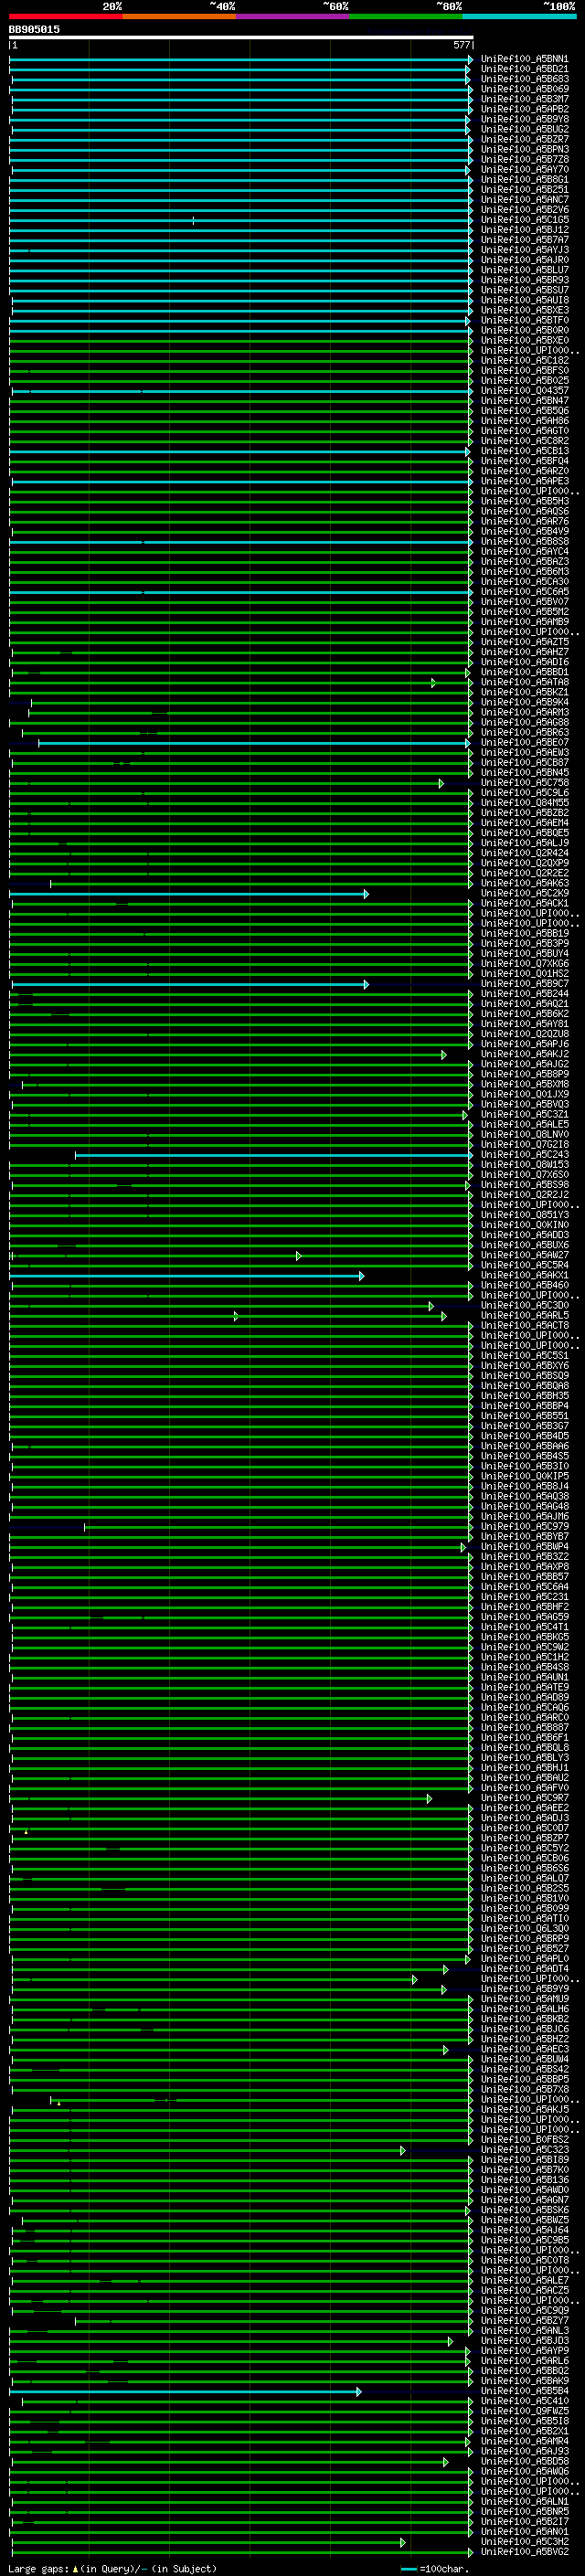Screen dimensions: 585x2576
Task: Click the red ~20% identity color segment
Action: pos(66,16)
